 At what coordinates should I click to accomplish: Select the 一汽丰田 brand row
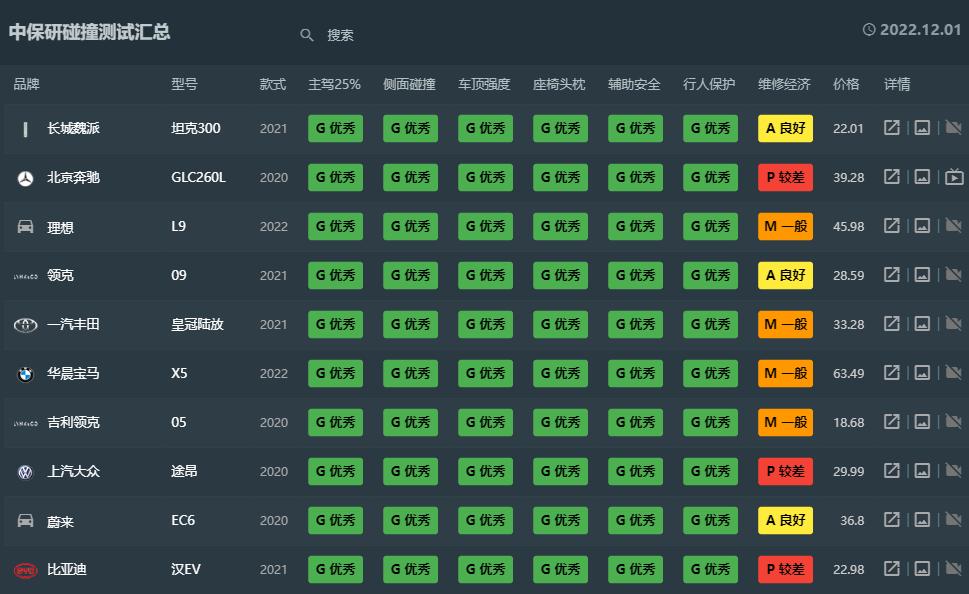[73, 324]
